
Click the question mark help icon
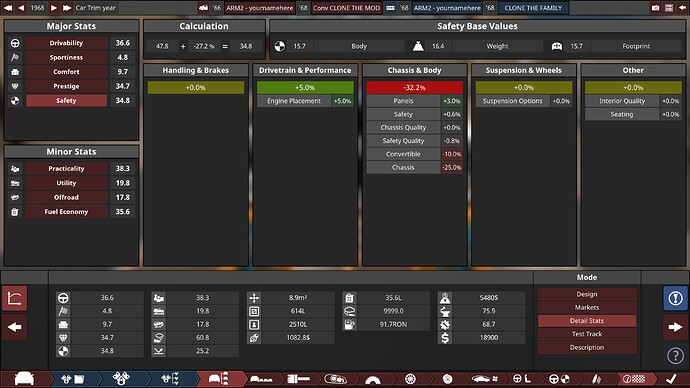tap(675, 355)
